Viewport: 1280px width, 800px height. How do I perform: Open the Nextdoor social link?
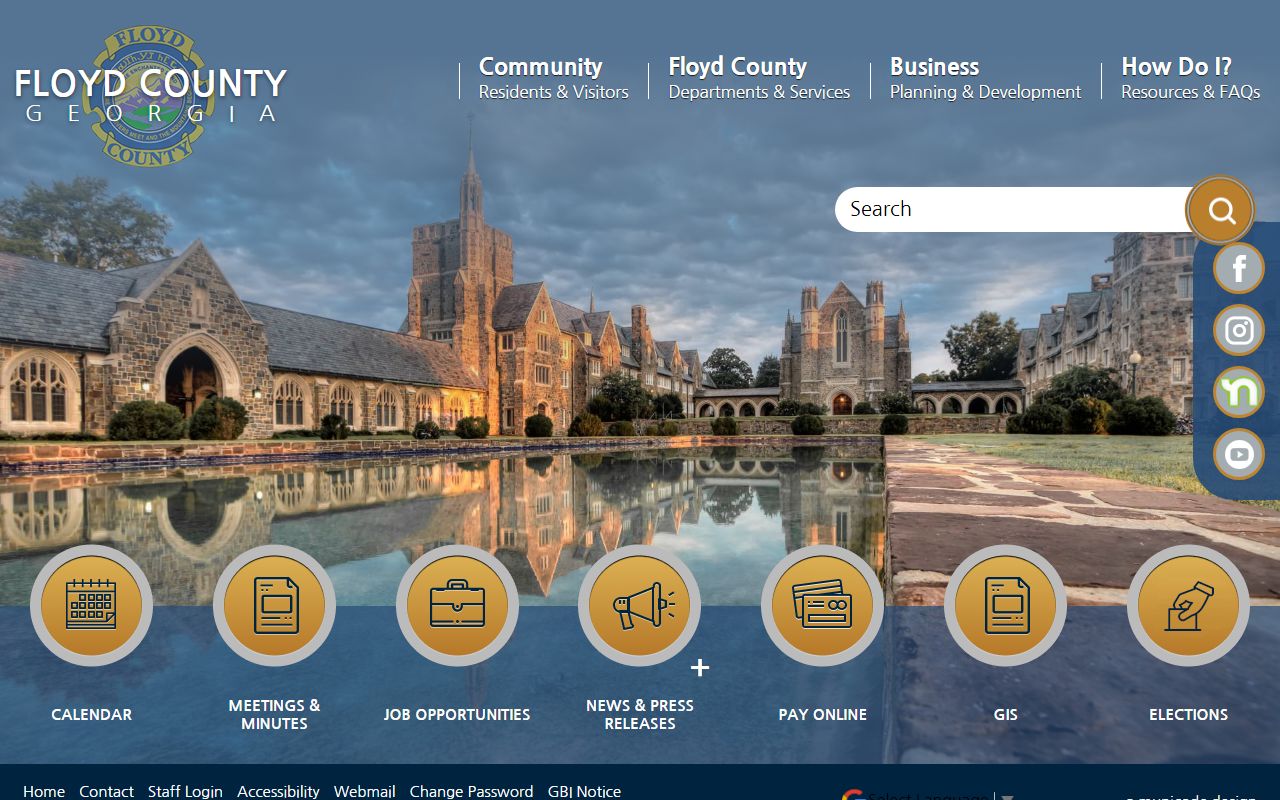pyautogui.click(x=1239, y=392)
